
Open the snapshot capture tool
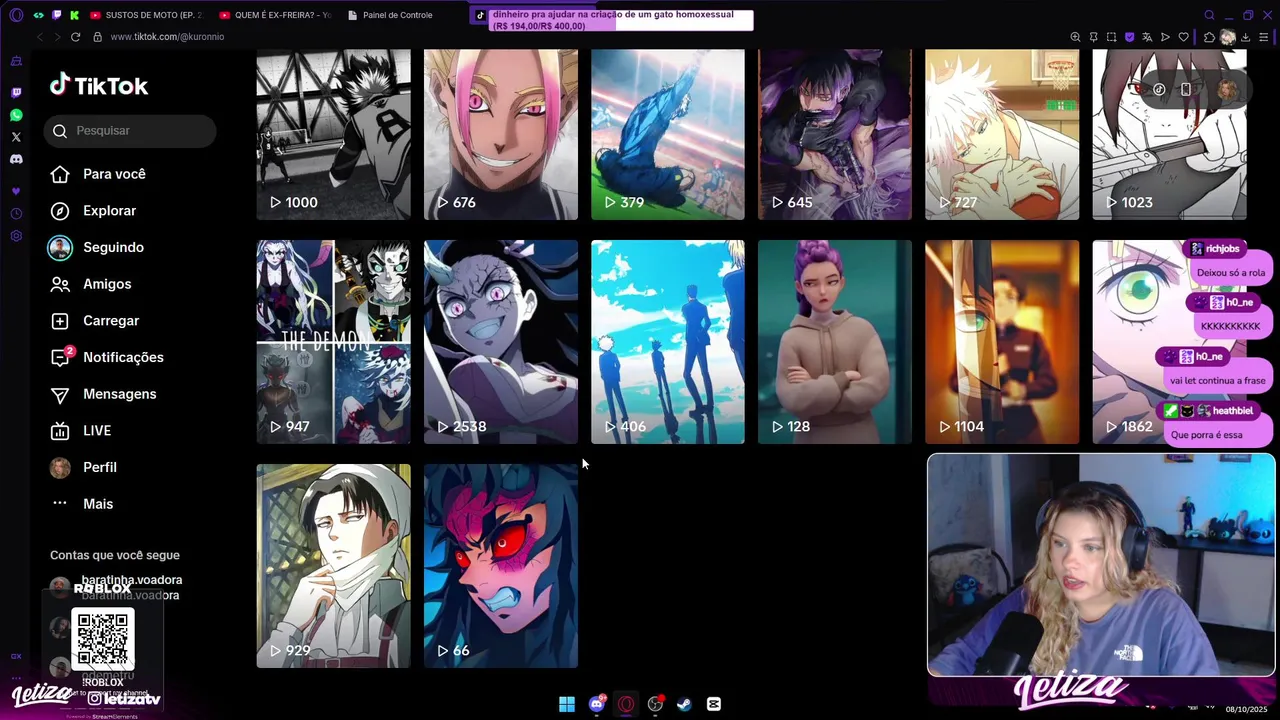click(1111, 37)
